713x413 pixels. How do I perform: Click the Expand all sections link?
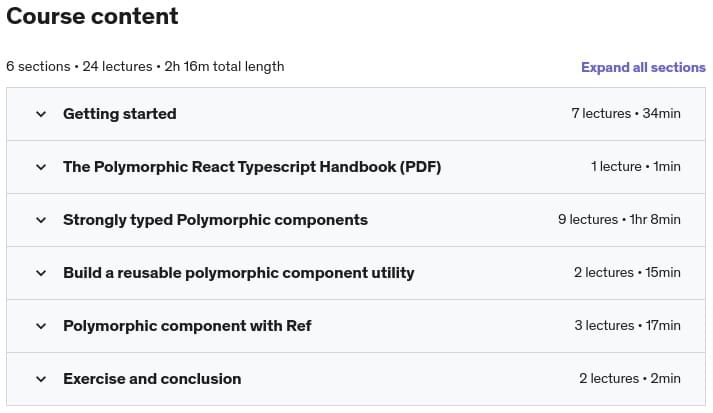[x=643, y=67]
